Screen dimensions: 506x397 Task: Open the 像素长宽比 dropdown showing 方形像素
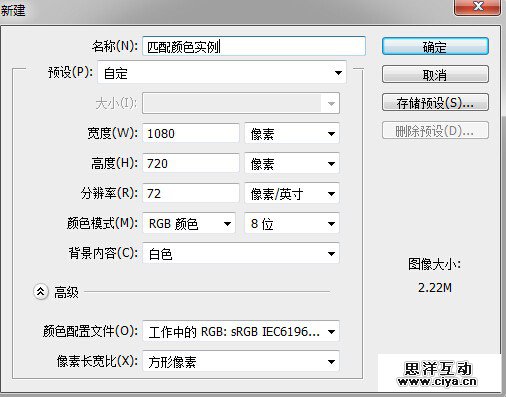(x=241, y=361)
